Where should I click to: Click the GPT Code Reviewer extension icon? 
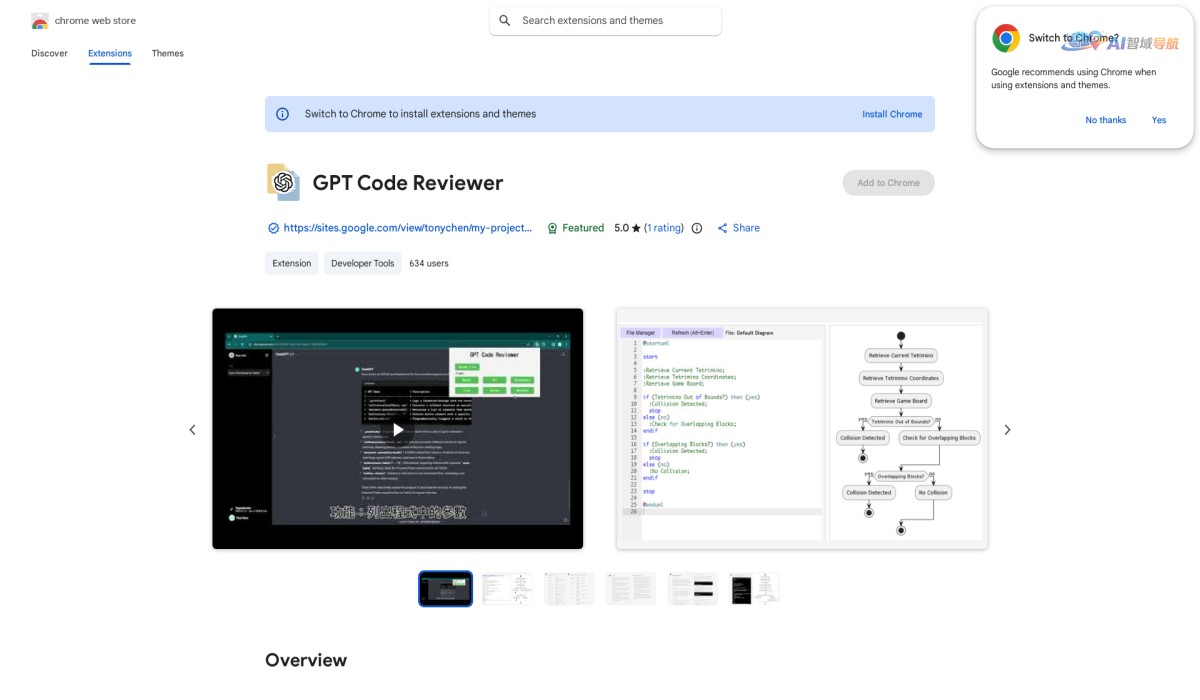click(283, 182)
